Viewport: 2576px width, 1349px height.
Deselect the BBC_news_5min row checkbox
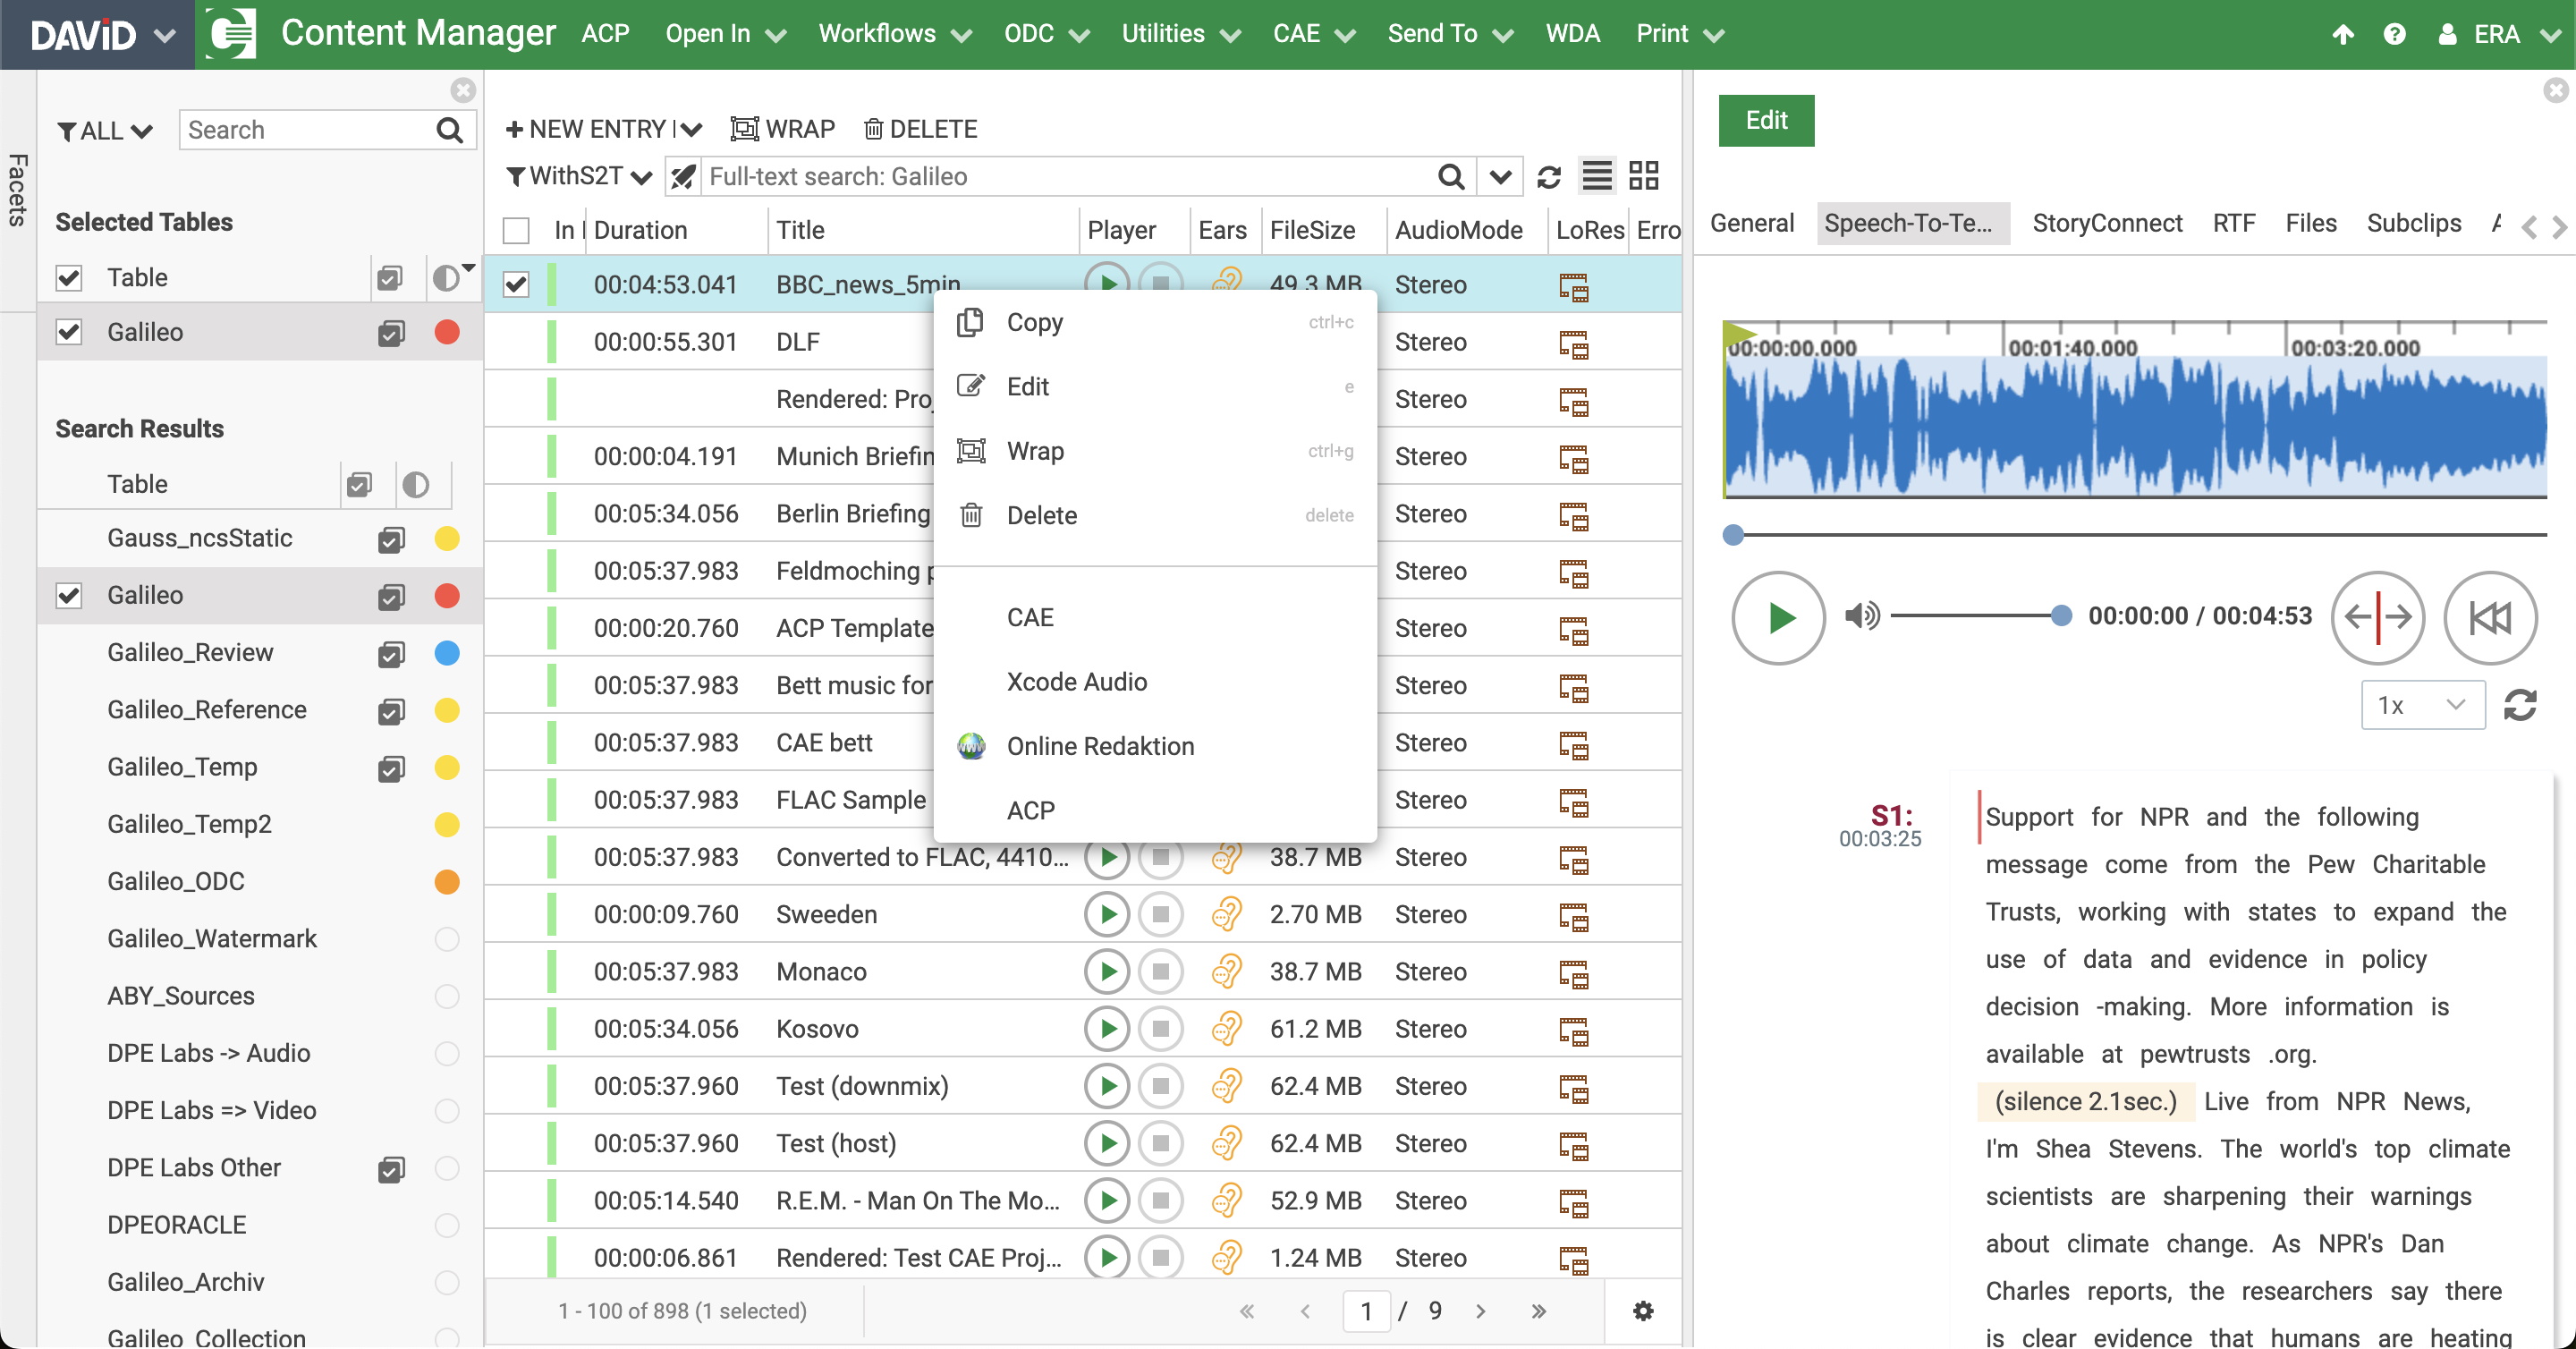click(517, 284)
